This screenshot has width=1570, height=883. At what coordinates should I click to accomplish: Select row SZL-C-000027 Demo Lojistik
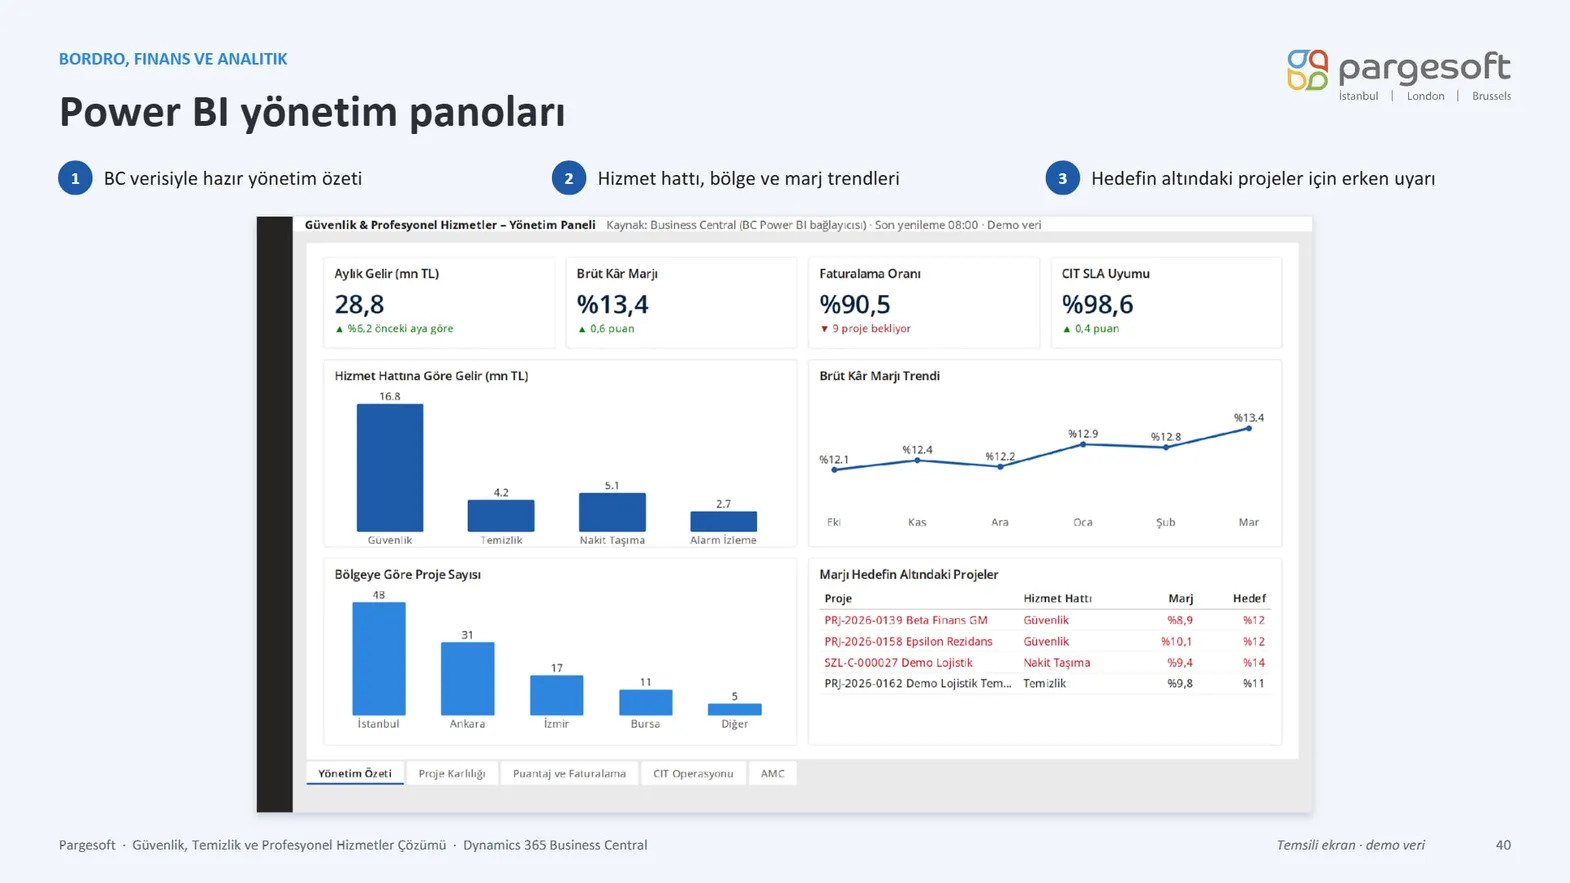tap(1045, 662)
